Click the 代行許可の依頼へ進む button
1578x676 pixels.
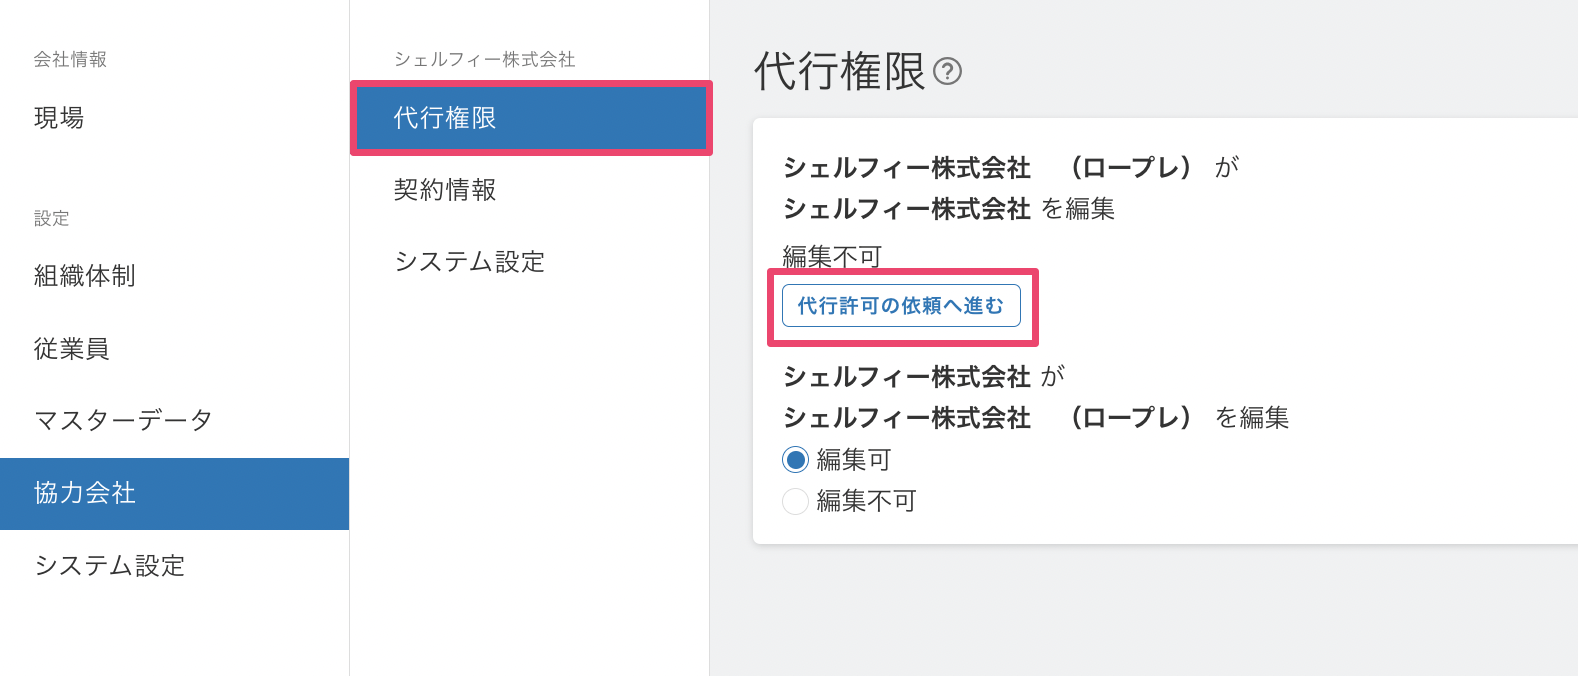coord(901,306)
